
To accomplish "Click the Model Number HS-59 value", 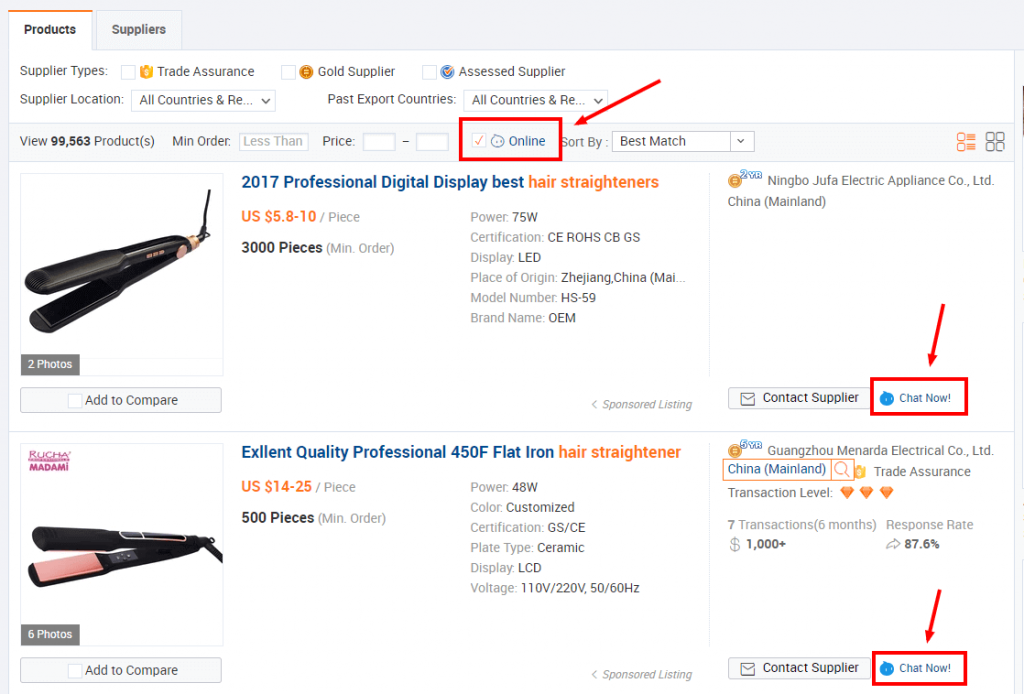I will pos(578,298).
